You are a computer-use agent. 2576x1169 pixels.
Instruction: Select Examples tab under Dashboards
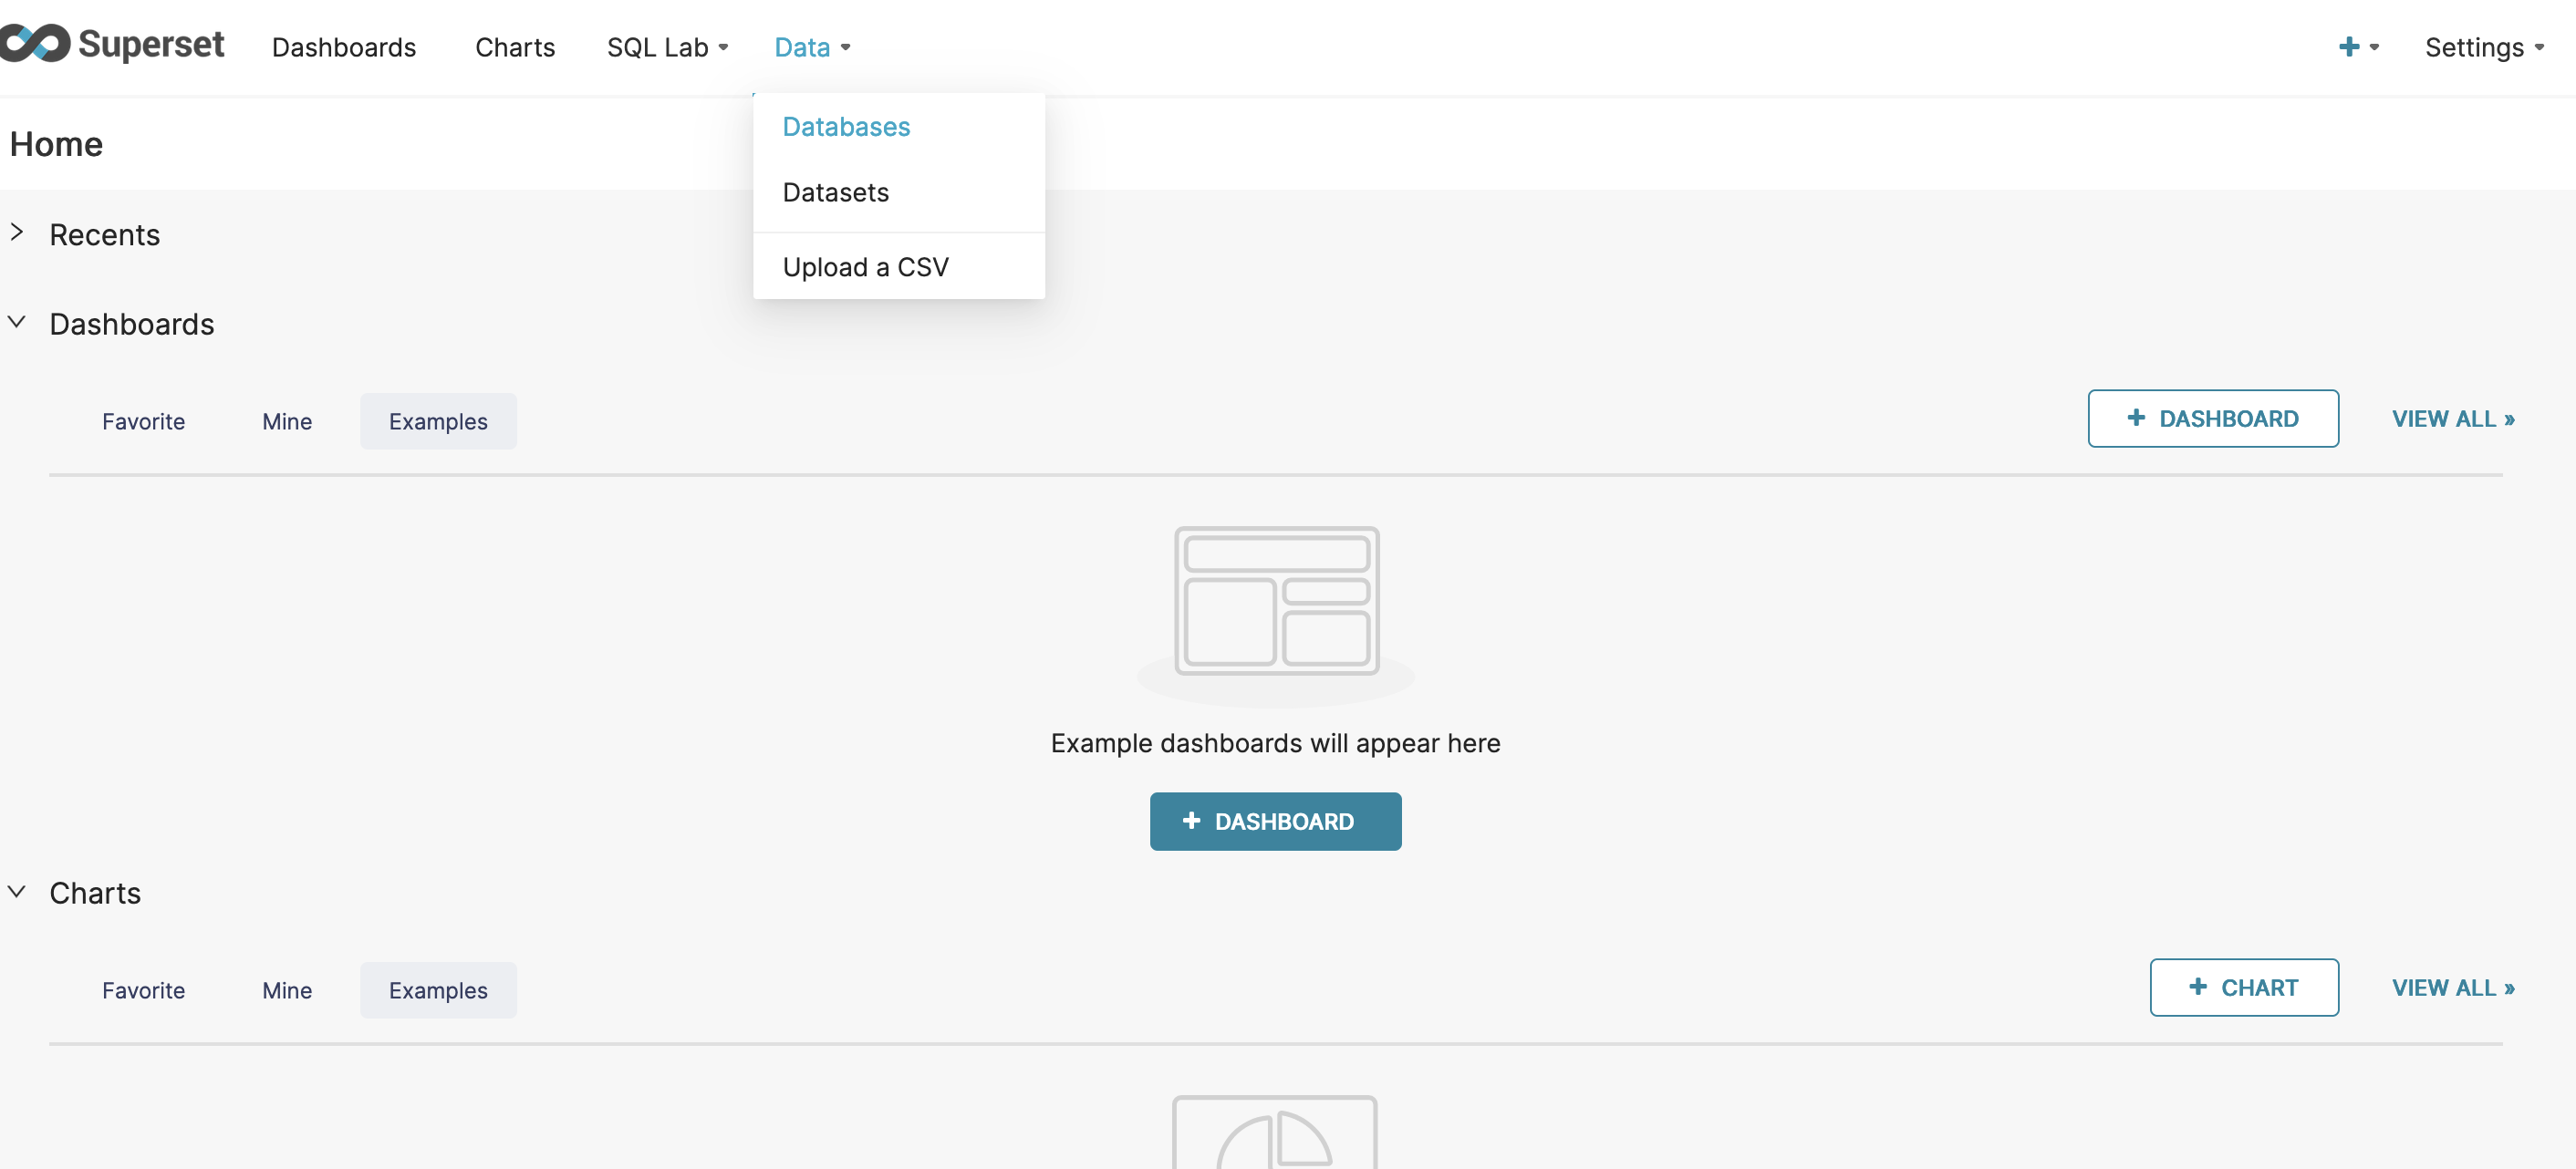coord(438,421)
